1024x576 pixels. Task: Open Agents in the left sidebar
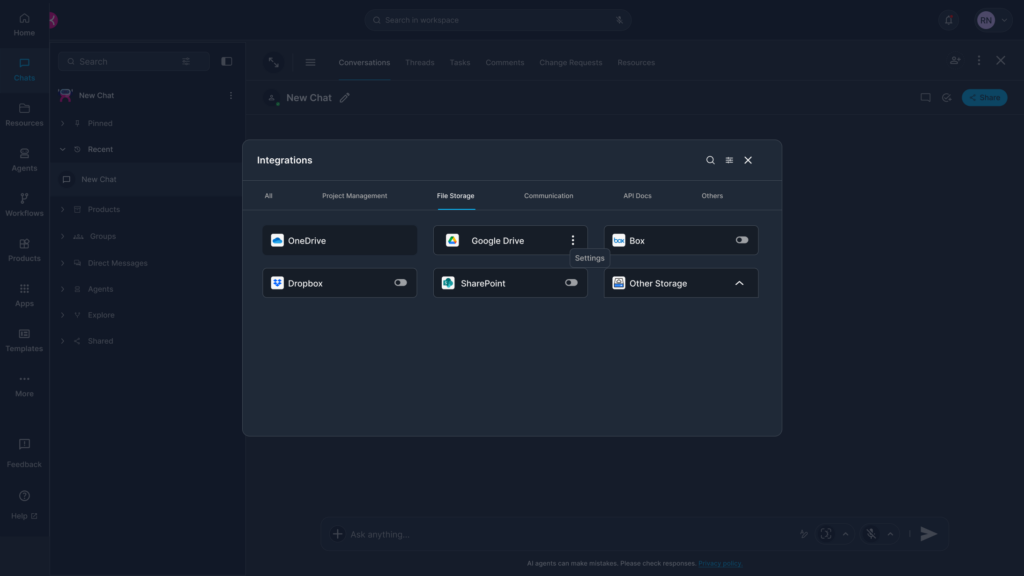tap(24, 159)
